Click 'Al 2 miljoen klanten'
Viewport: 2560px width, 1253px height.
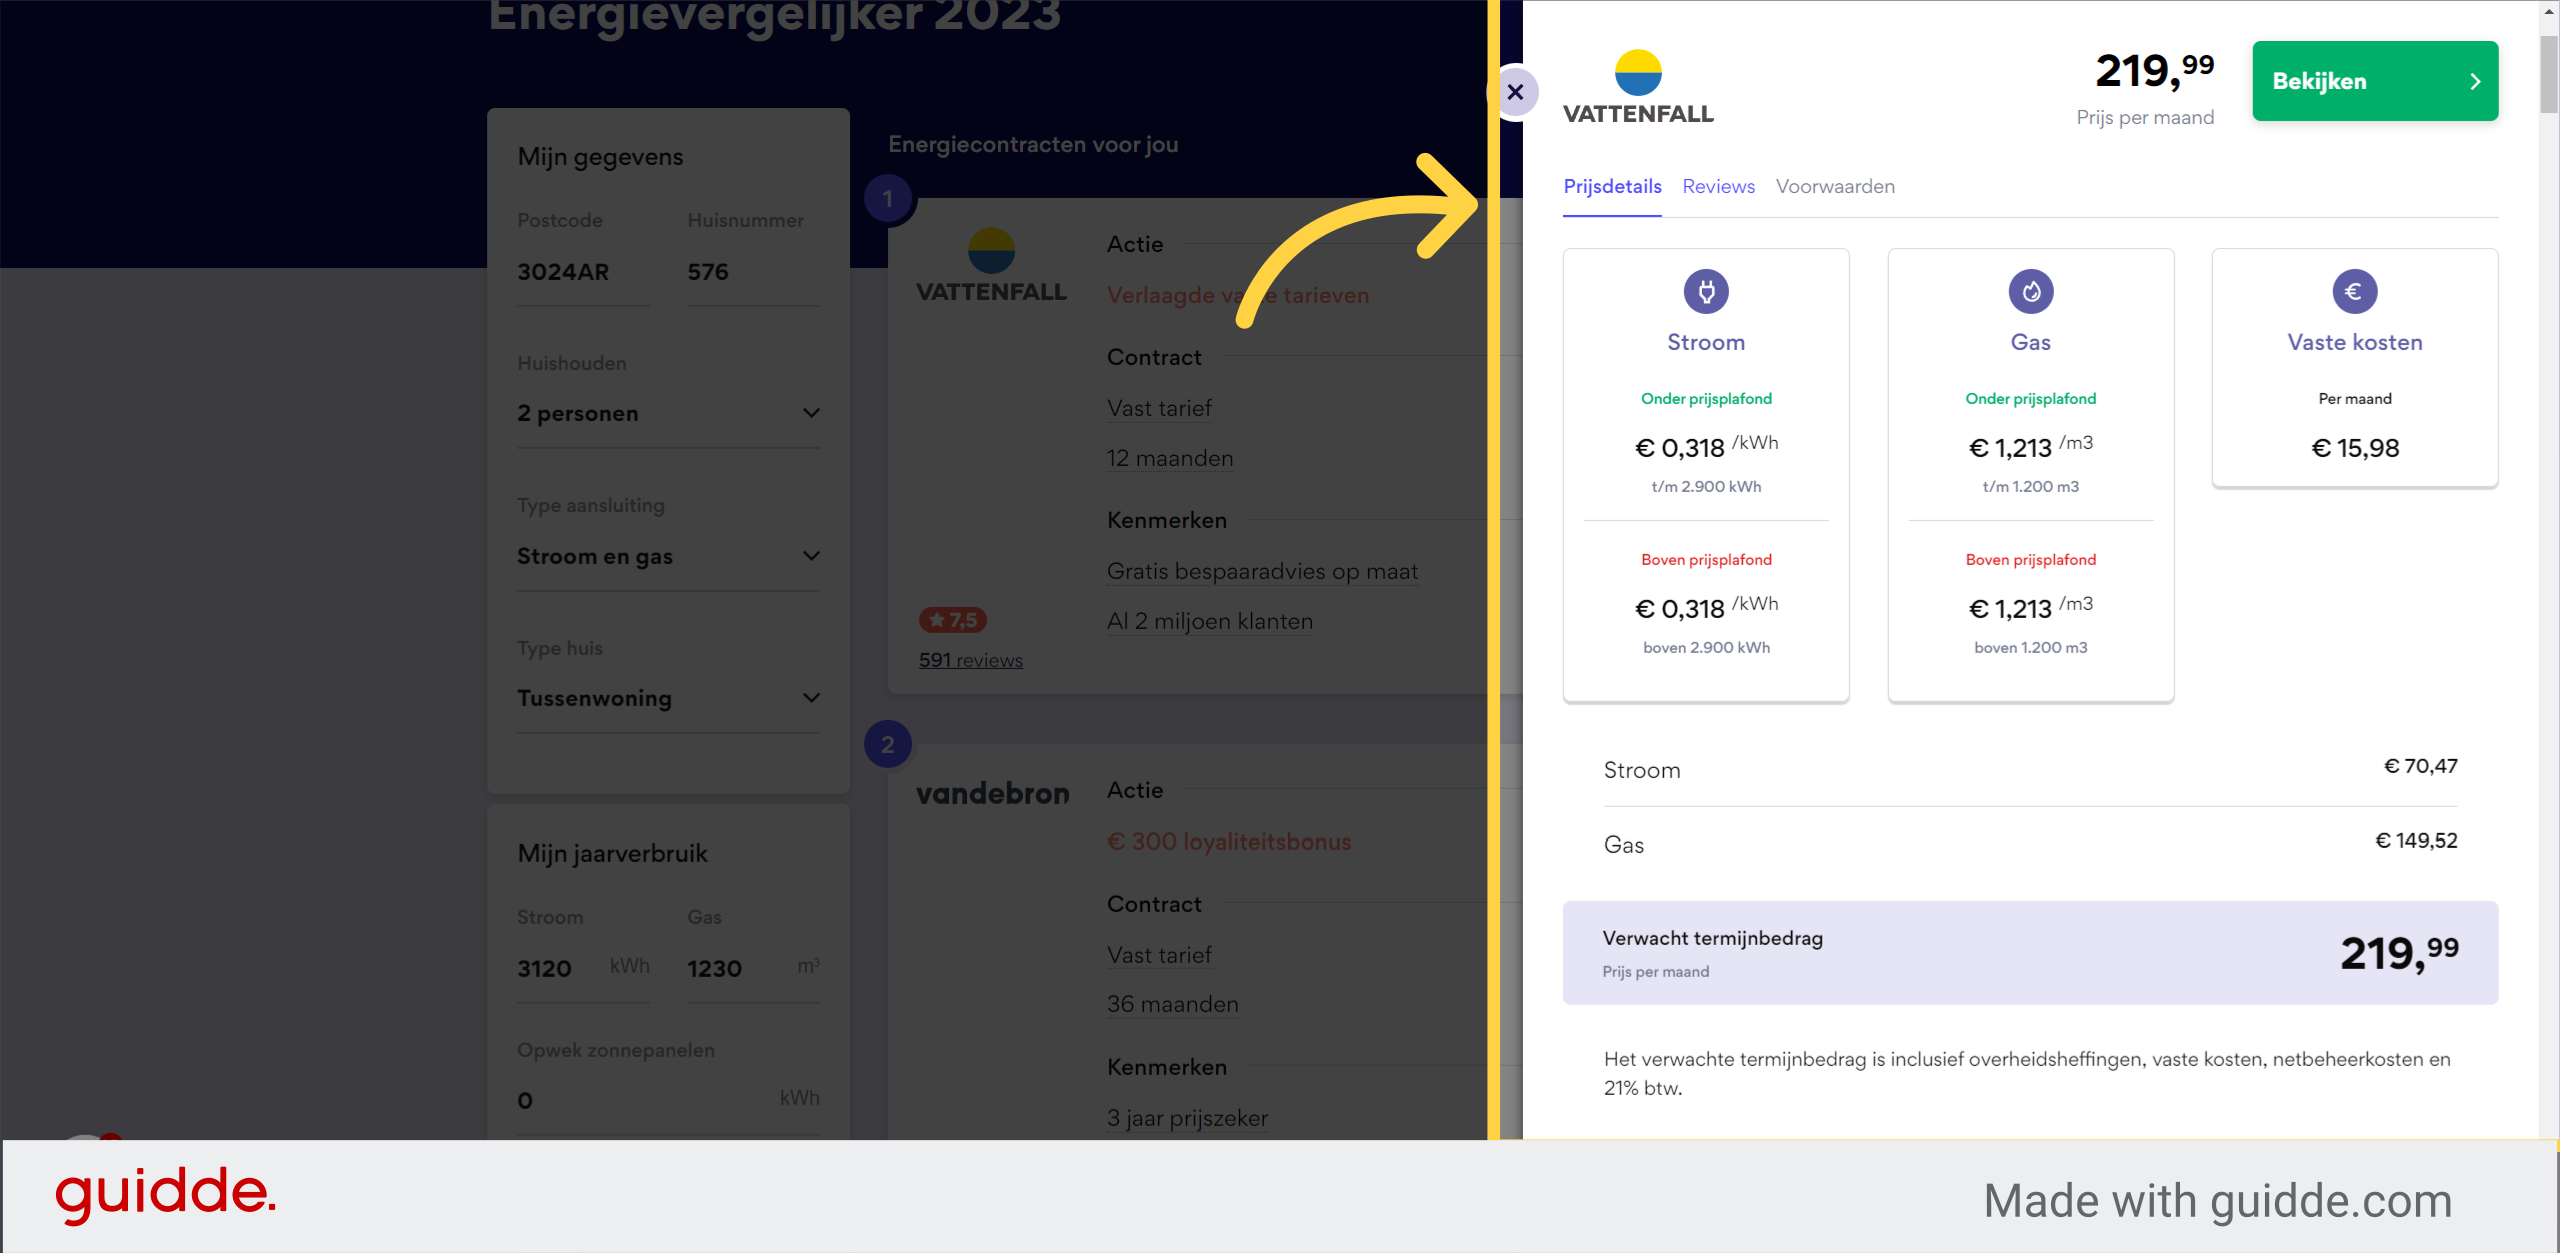tap(1210, 621)
